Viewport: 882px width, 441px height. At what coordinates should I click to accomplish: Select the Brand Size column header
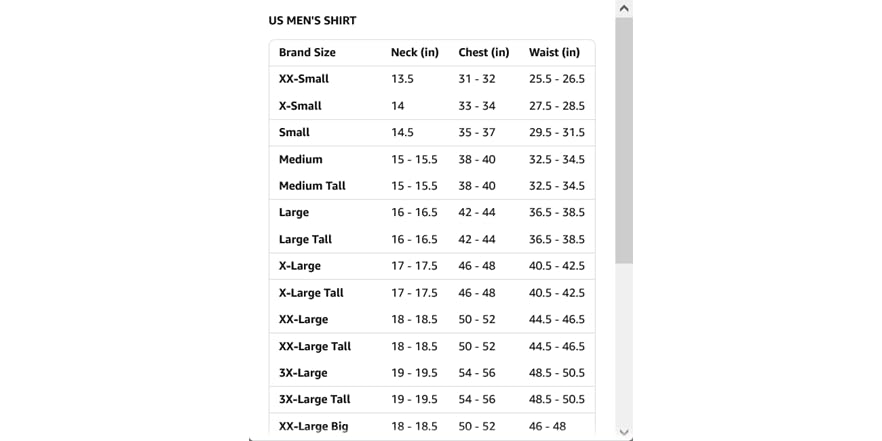[307, 53]
